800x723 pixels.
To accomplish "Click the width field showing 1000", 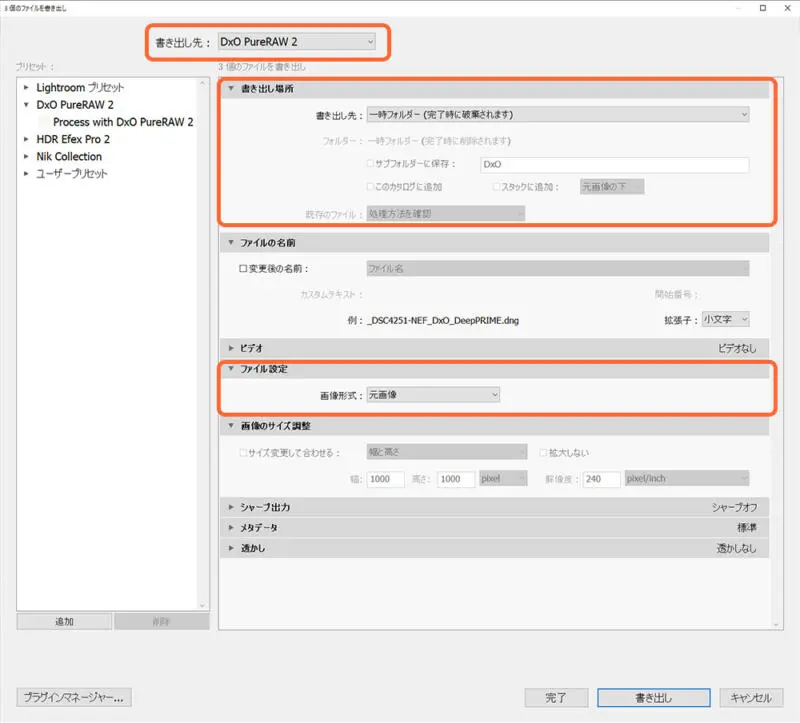I will click(385, 479).
